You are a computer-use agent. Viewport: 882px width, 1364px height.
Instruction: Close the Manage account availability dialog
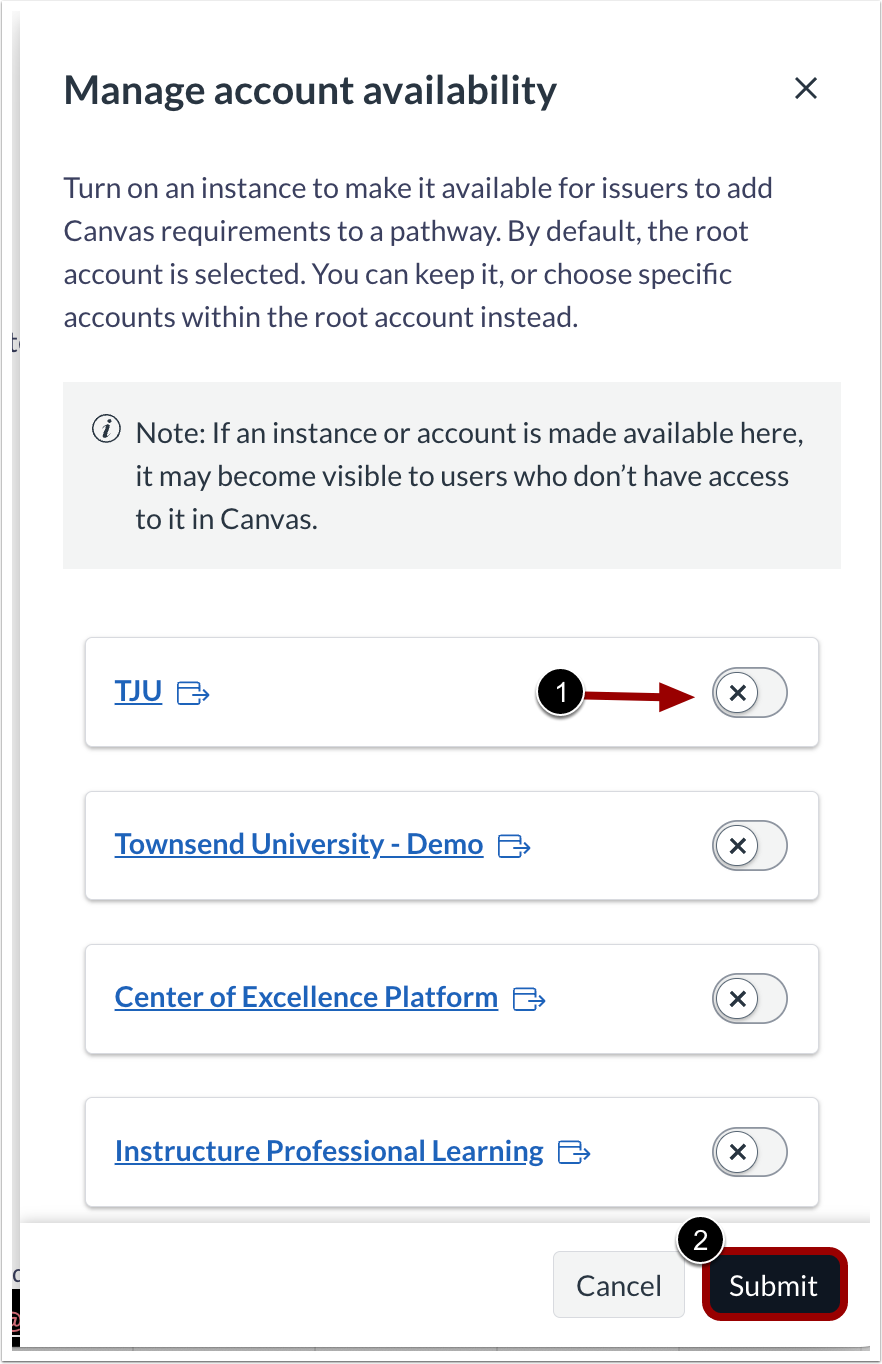click(806, 88)
